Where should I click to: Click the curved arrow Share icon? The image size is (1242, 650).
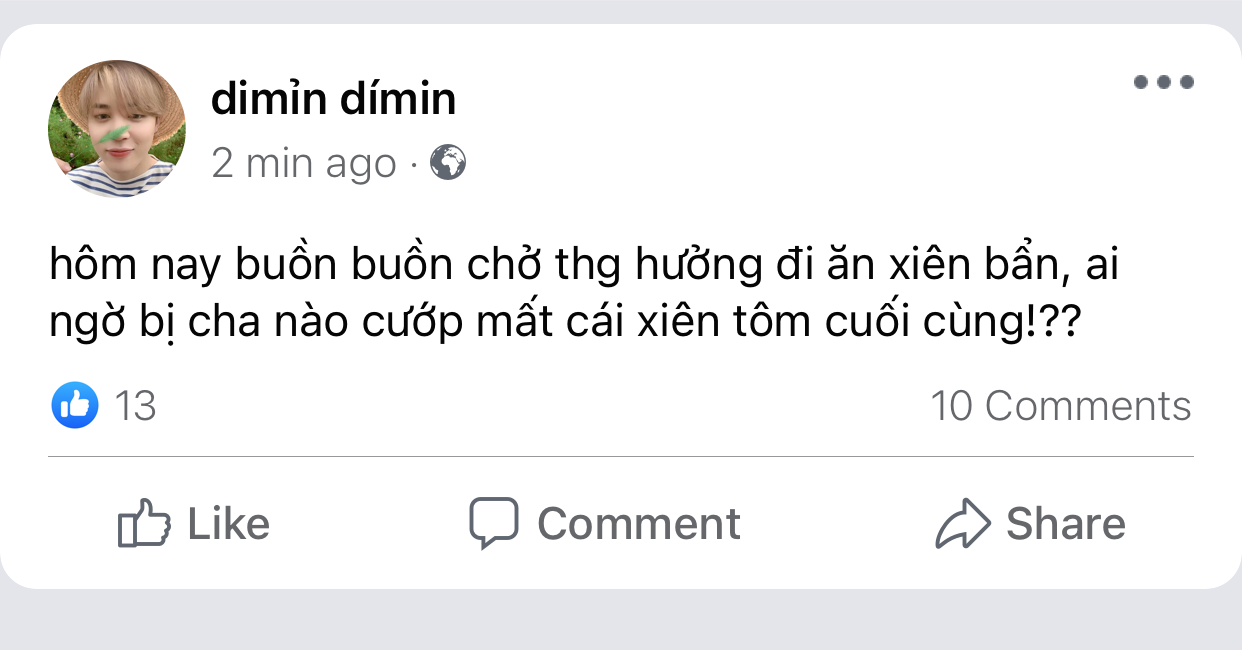962,524
